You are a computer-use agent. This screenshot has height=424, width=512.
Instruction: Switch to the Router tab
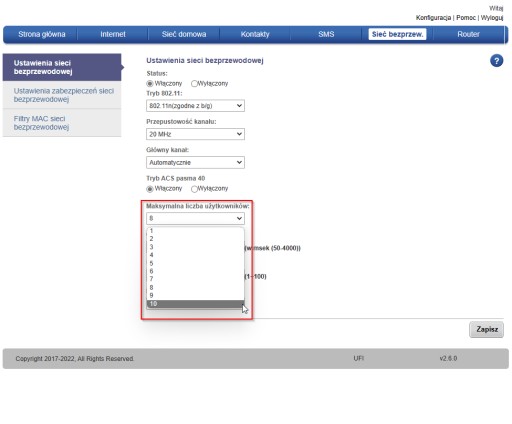tap(468, 34)
